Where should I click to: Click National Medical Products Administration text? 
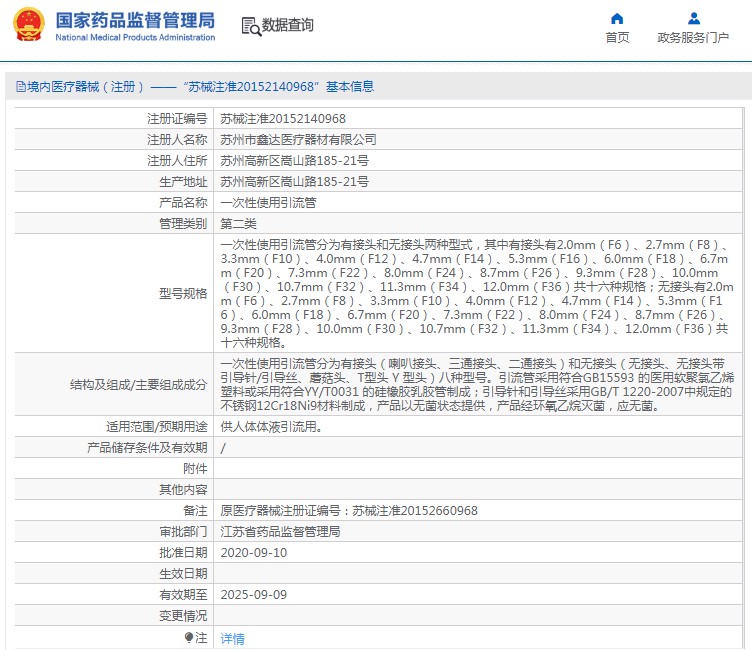click(135, 37)
